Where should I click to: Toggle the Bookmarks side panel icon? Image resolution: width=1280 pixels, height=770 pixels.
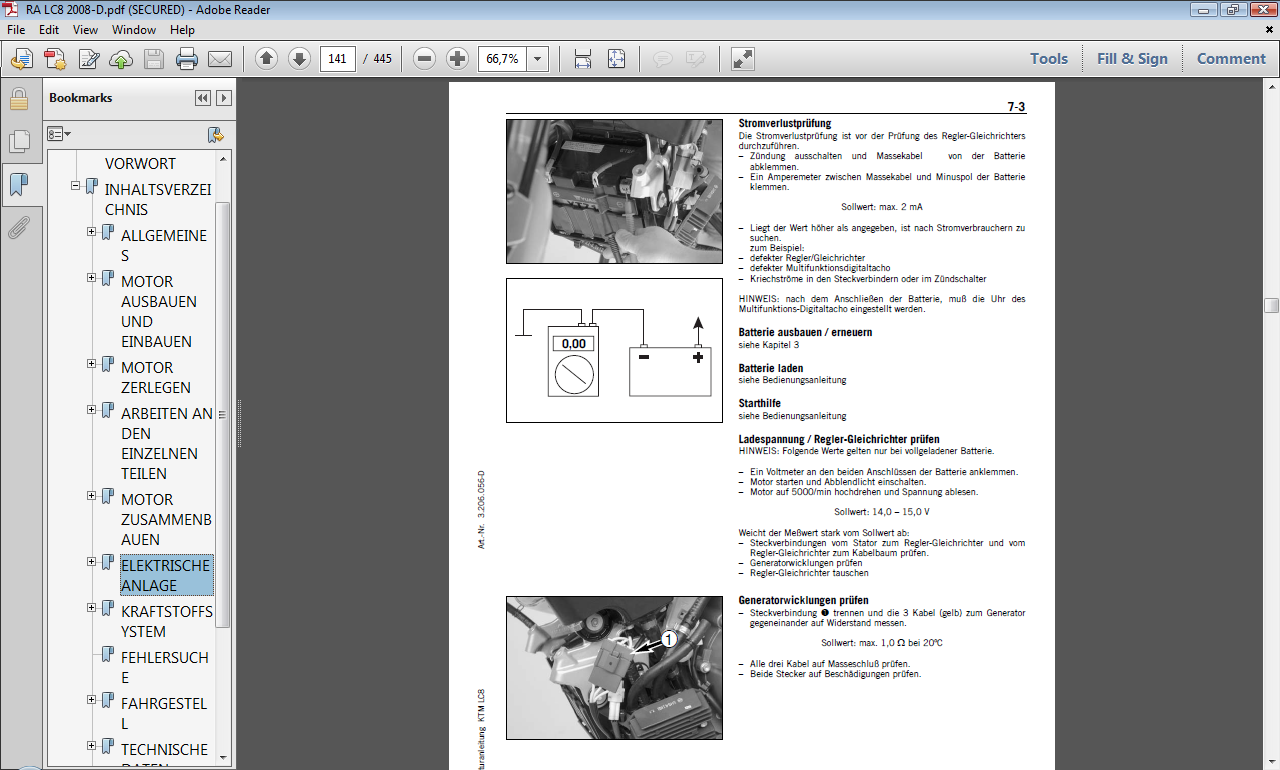[18, 185]
